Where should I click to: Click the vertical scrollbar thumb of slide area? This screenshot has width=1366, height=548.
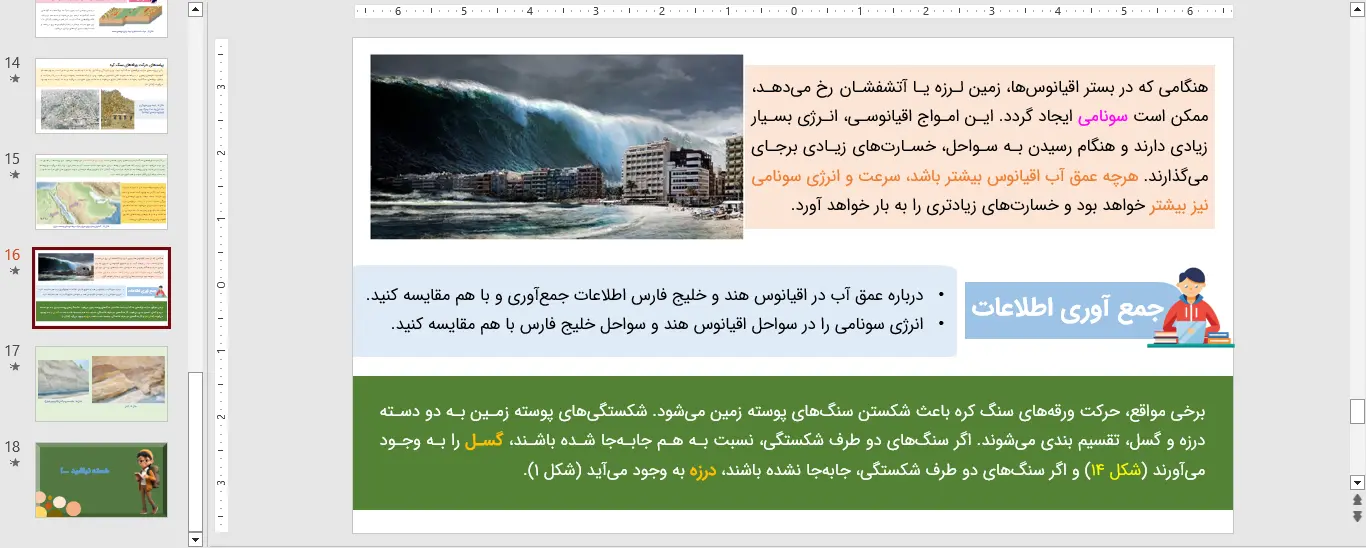[x=1357, y=411]
